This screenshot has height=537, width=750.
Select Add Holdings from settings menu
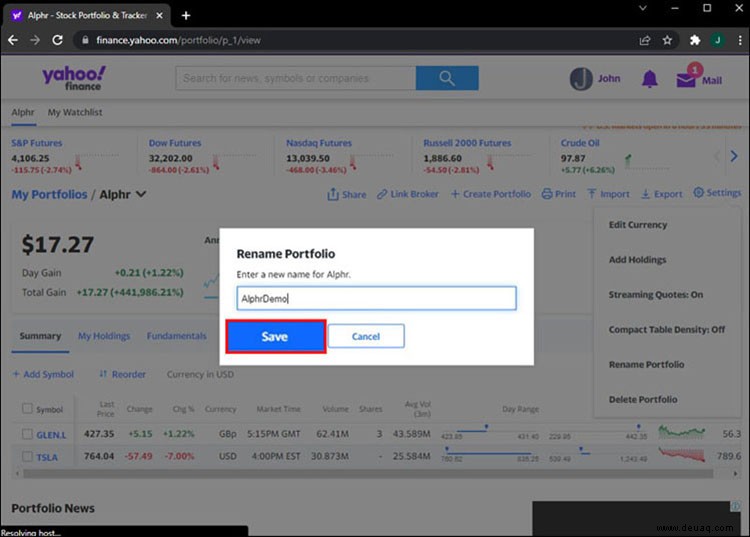pyautogui.click(x=637, y=260)
